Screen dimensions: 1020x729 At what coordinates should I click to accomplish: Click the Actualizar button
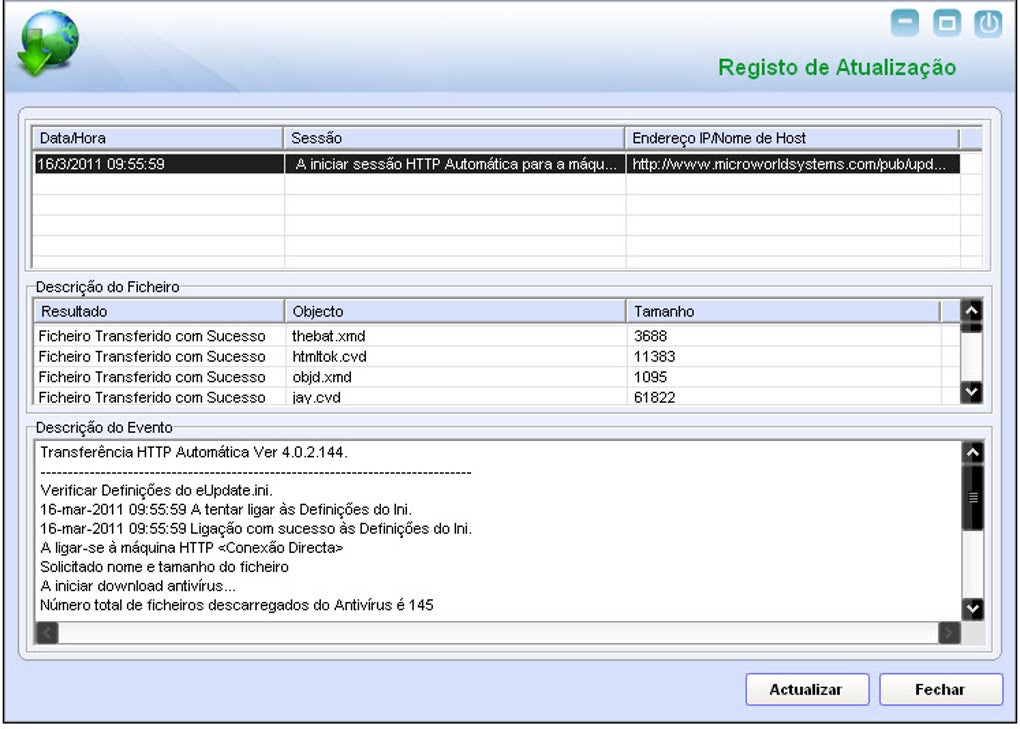click(x=807, y=689)
